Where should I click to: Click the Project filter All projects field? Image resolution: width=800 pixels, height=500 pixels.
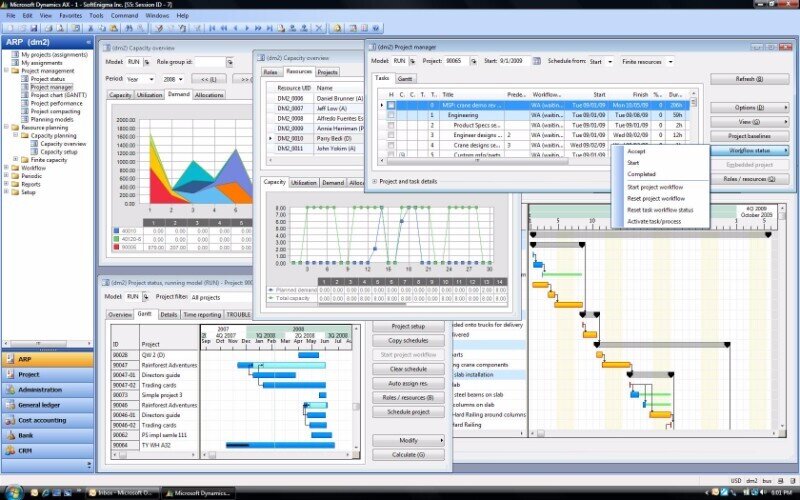click(220, 297)
